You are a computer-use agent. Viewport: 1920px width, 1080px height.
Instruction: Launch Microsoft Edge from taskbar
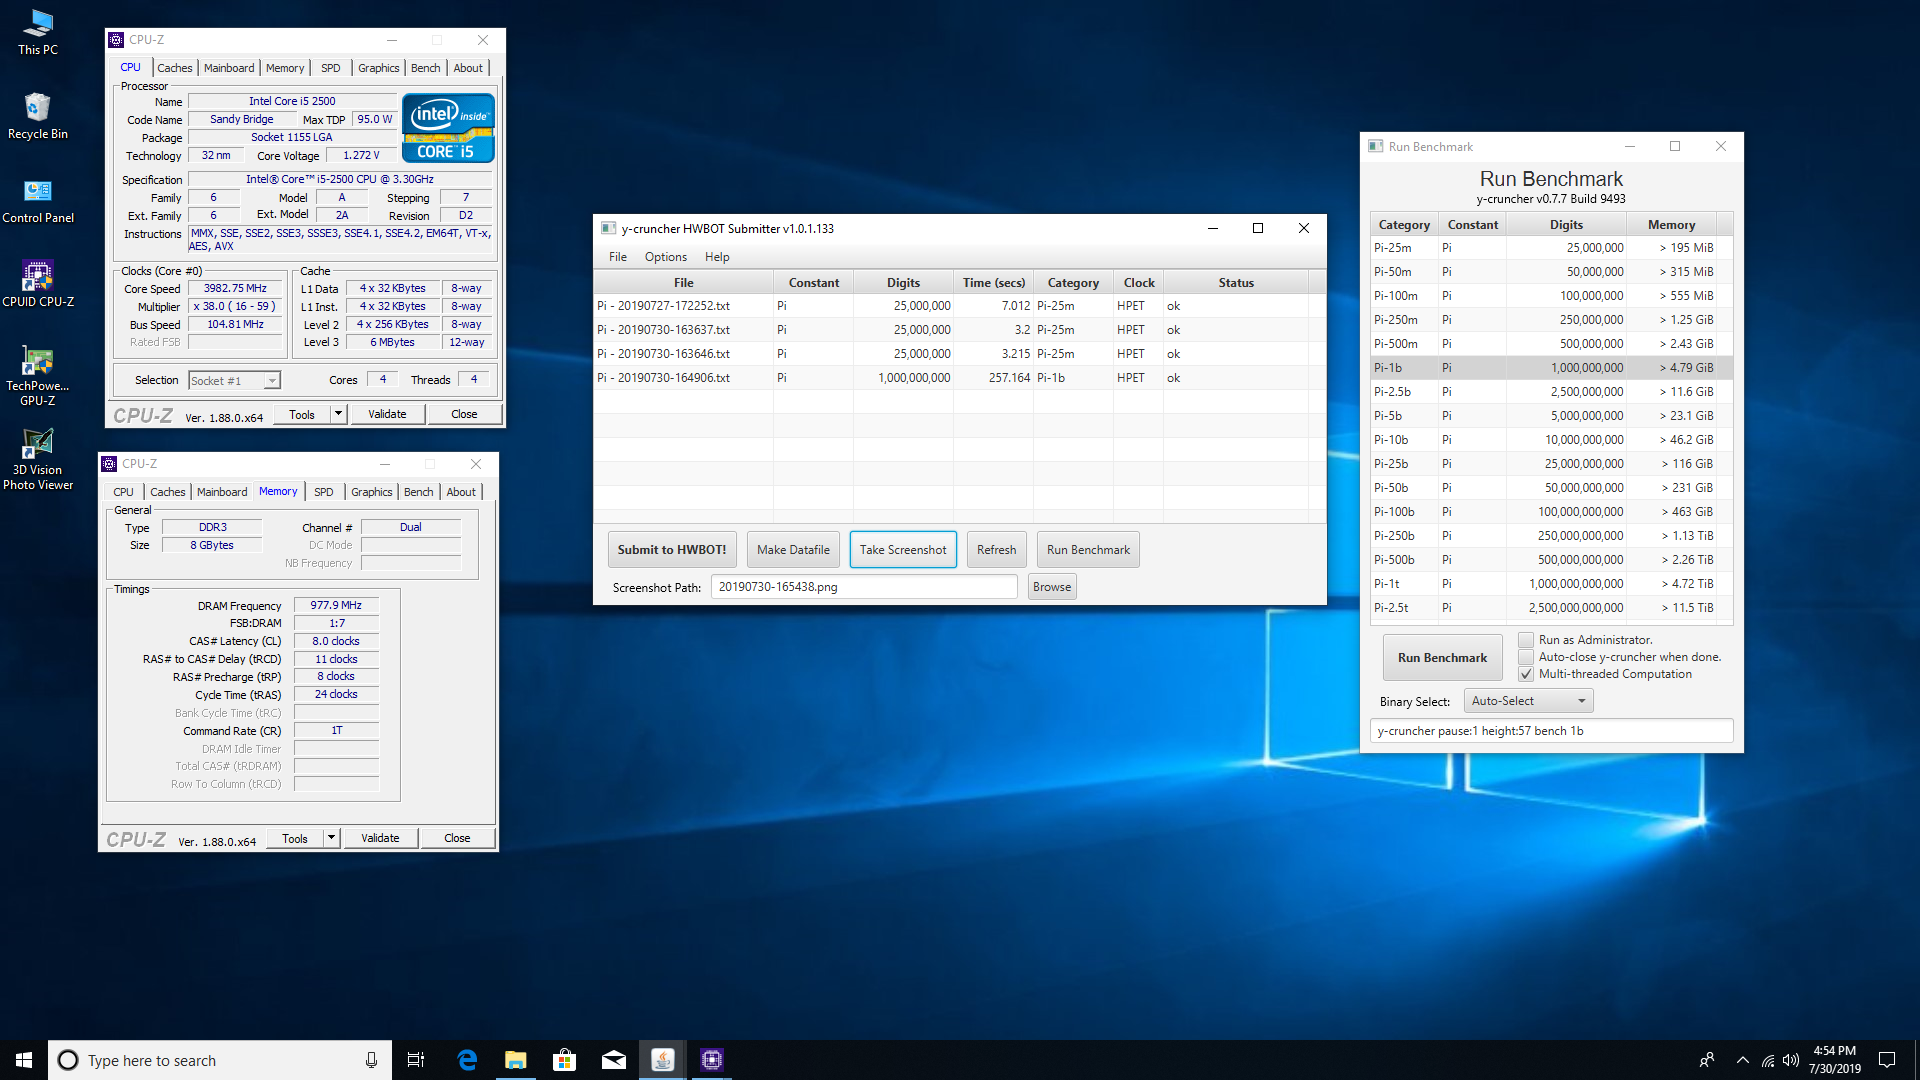coord(467,1060)
